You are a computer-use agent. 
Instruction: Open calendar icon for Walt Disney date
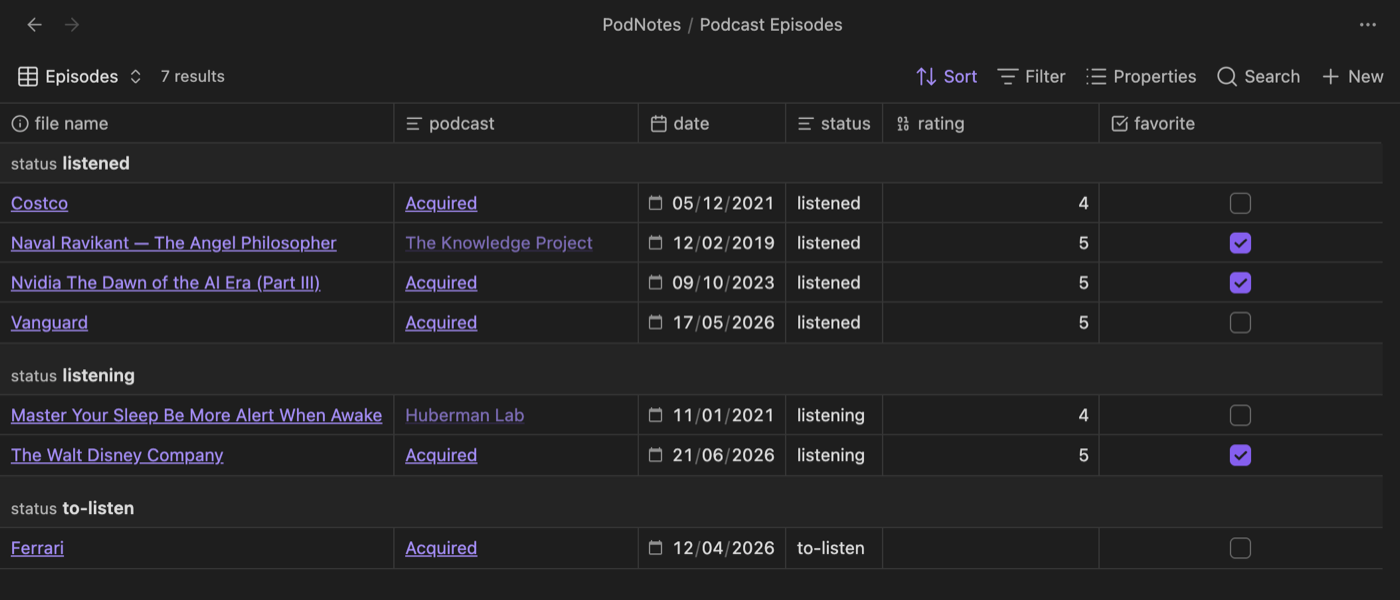point(656,455)
